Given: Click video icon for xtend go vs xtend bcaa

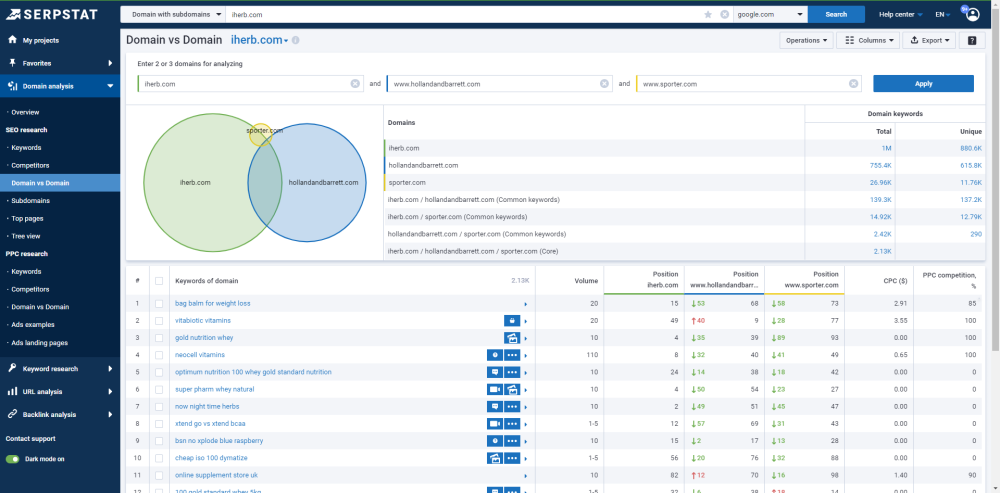Looking at the screenshot, I should [495, 423].
